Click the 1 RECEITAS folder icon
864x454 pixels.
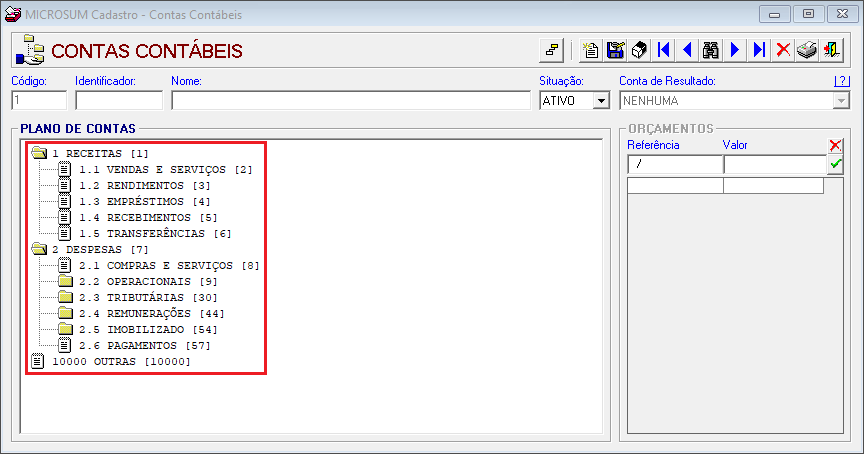[x=39, y=153]
